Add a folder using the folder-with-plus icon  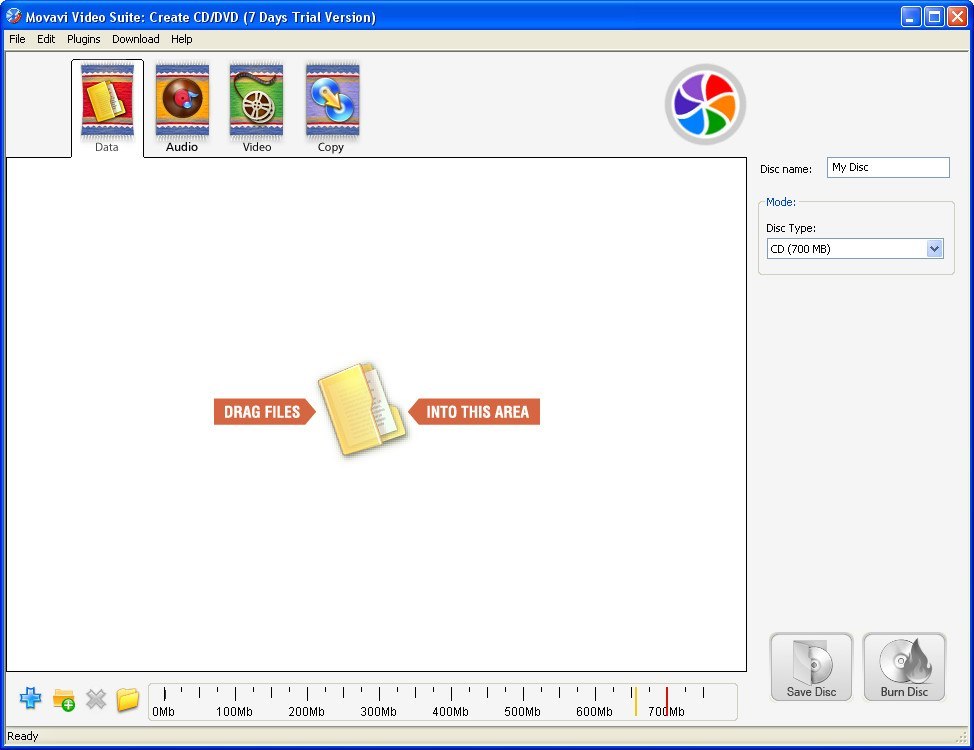click(x=63, y=699)
